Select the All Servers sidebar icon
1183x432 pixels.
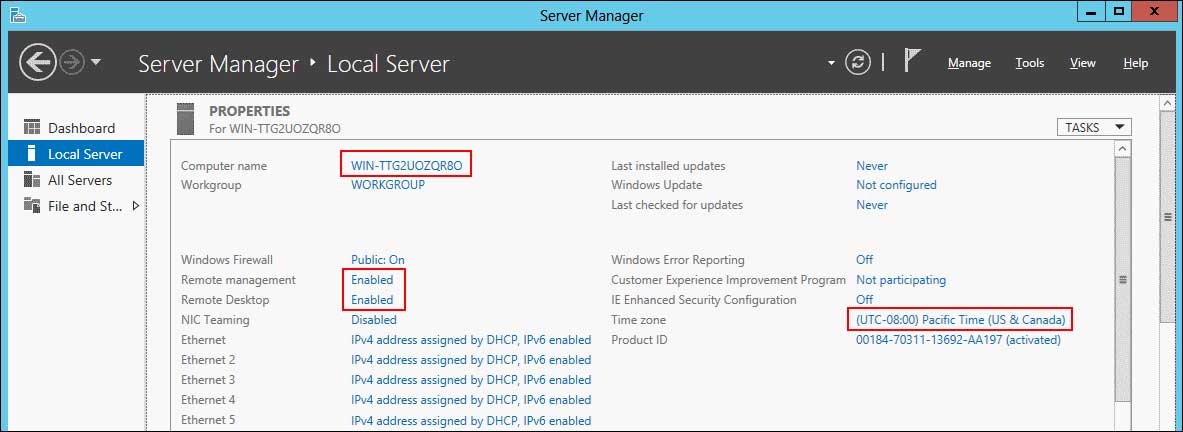click(x=30, y=180)
